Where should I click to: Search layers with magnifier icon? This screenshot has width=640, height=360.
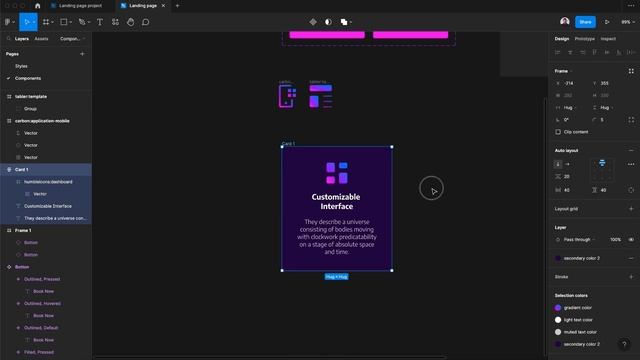click(x=9, y=39)
